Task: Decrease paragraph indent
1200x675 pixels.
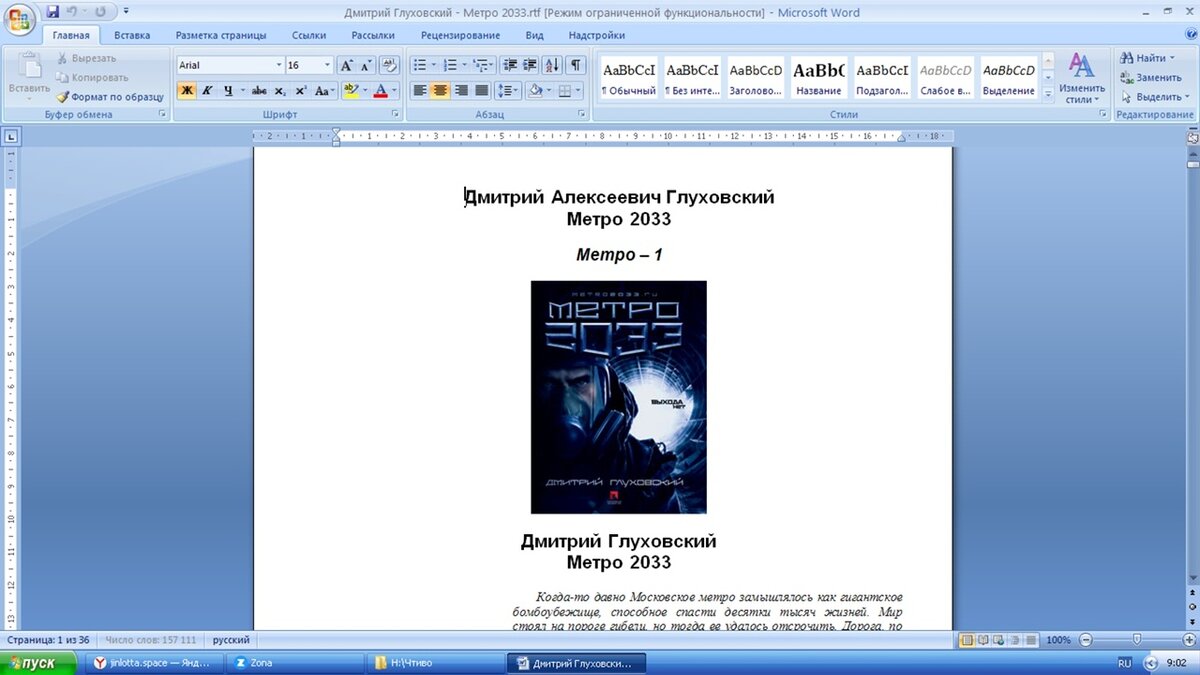Action: (510, 65)
